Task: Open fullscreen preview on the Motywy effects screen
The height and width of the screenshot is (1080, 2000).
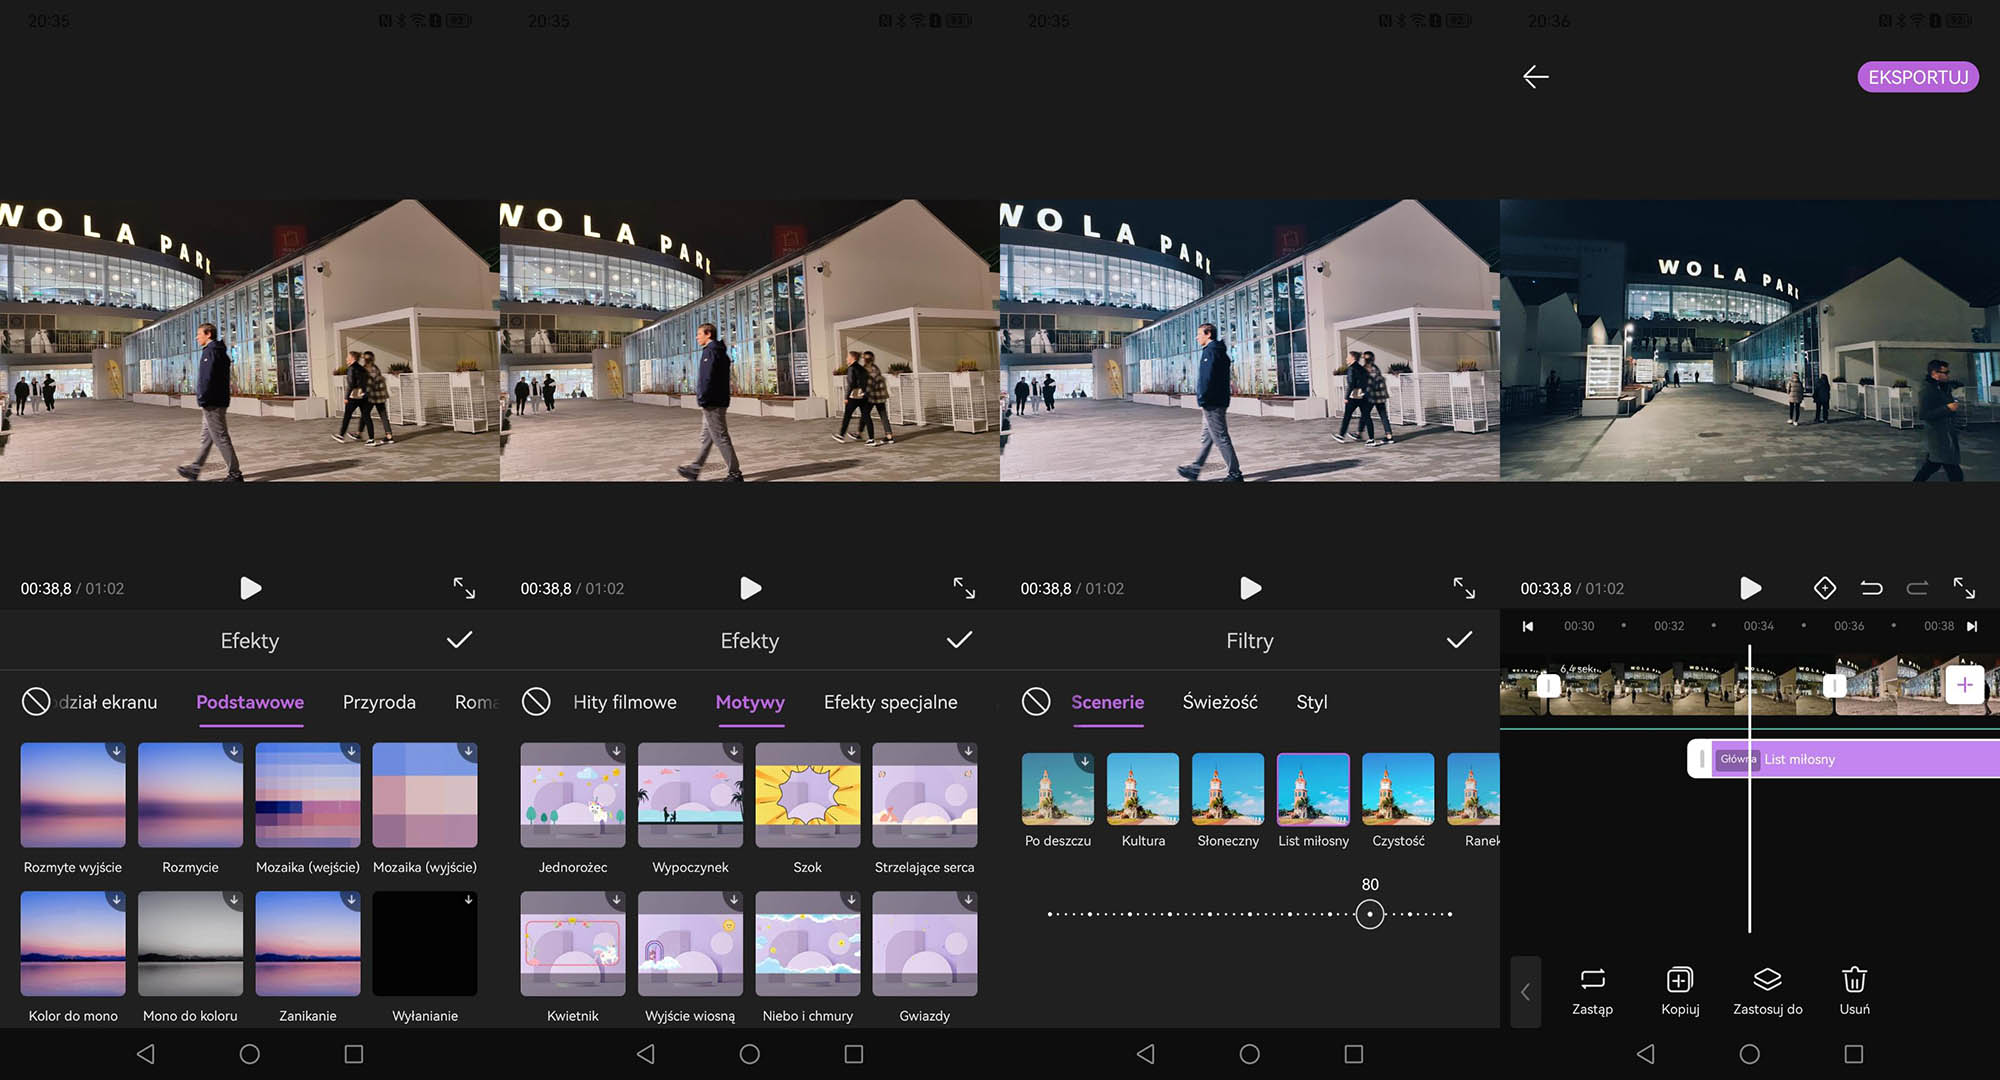Action: click(964, 588)
